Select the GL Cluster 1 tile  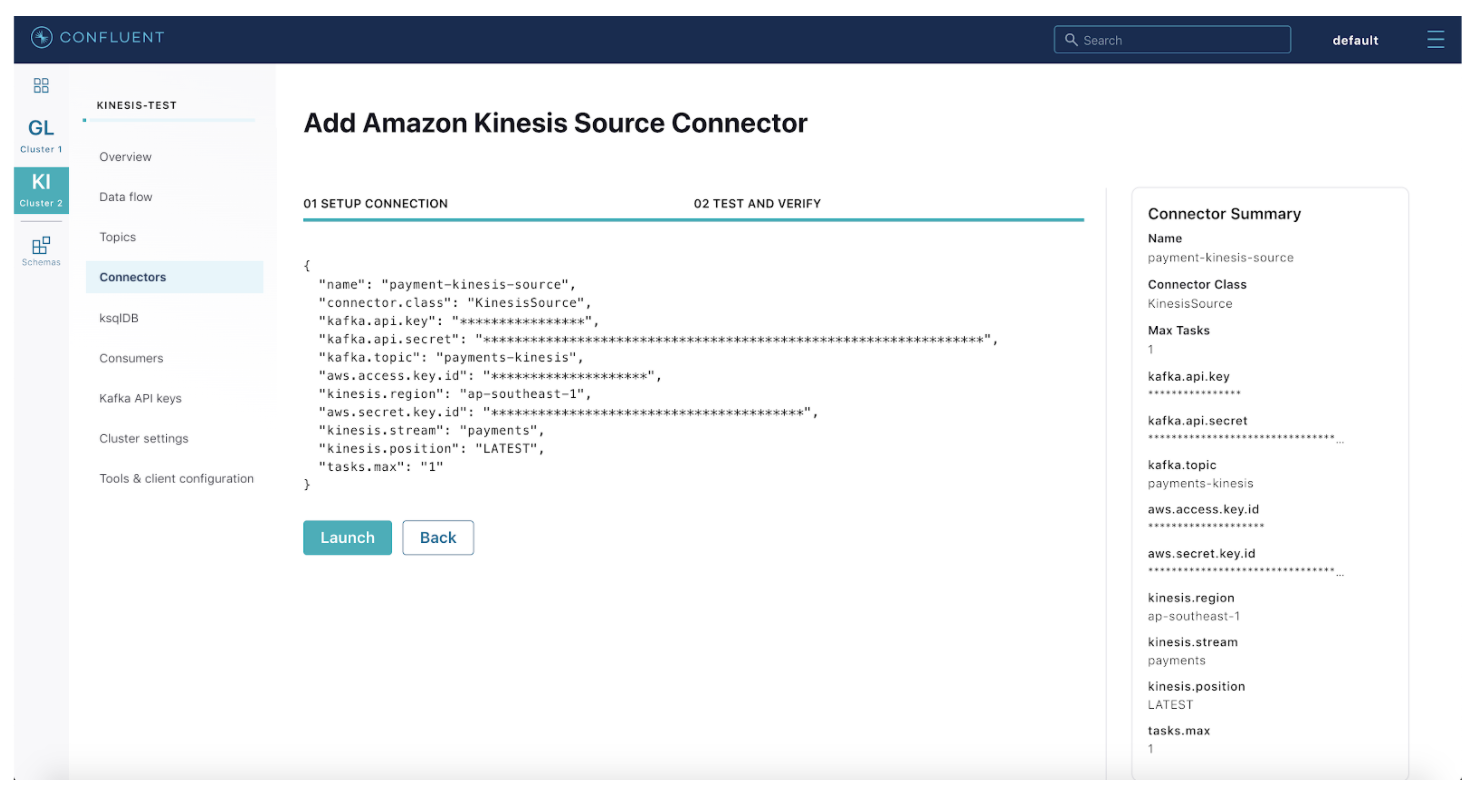point(41,136)
